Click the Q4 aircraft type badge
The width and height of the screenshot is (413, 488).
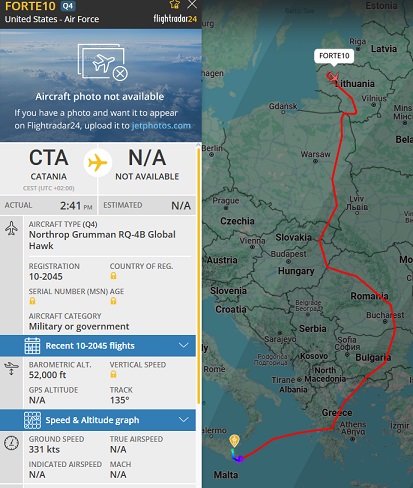[68, 6]
